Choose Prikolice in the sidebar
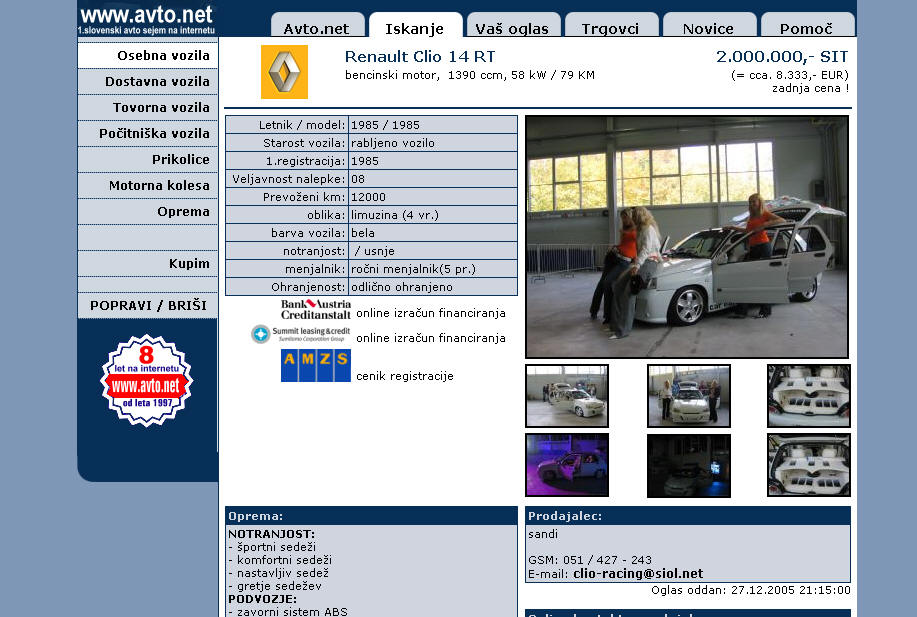This screenshot has height=617, width=917. [x=147, y=160]
